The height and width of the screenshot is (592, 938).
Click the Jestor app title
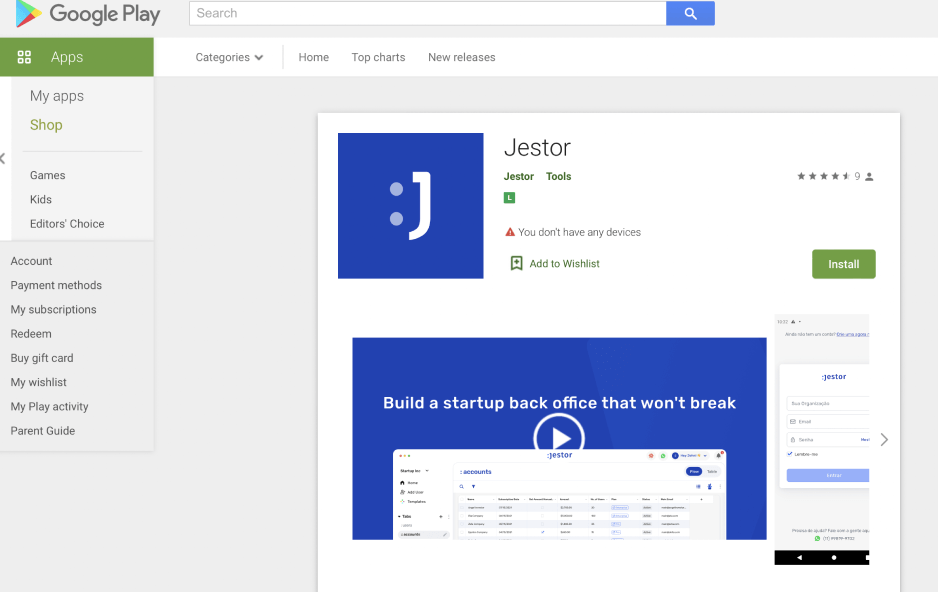pos(537,148)
